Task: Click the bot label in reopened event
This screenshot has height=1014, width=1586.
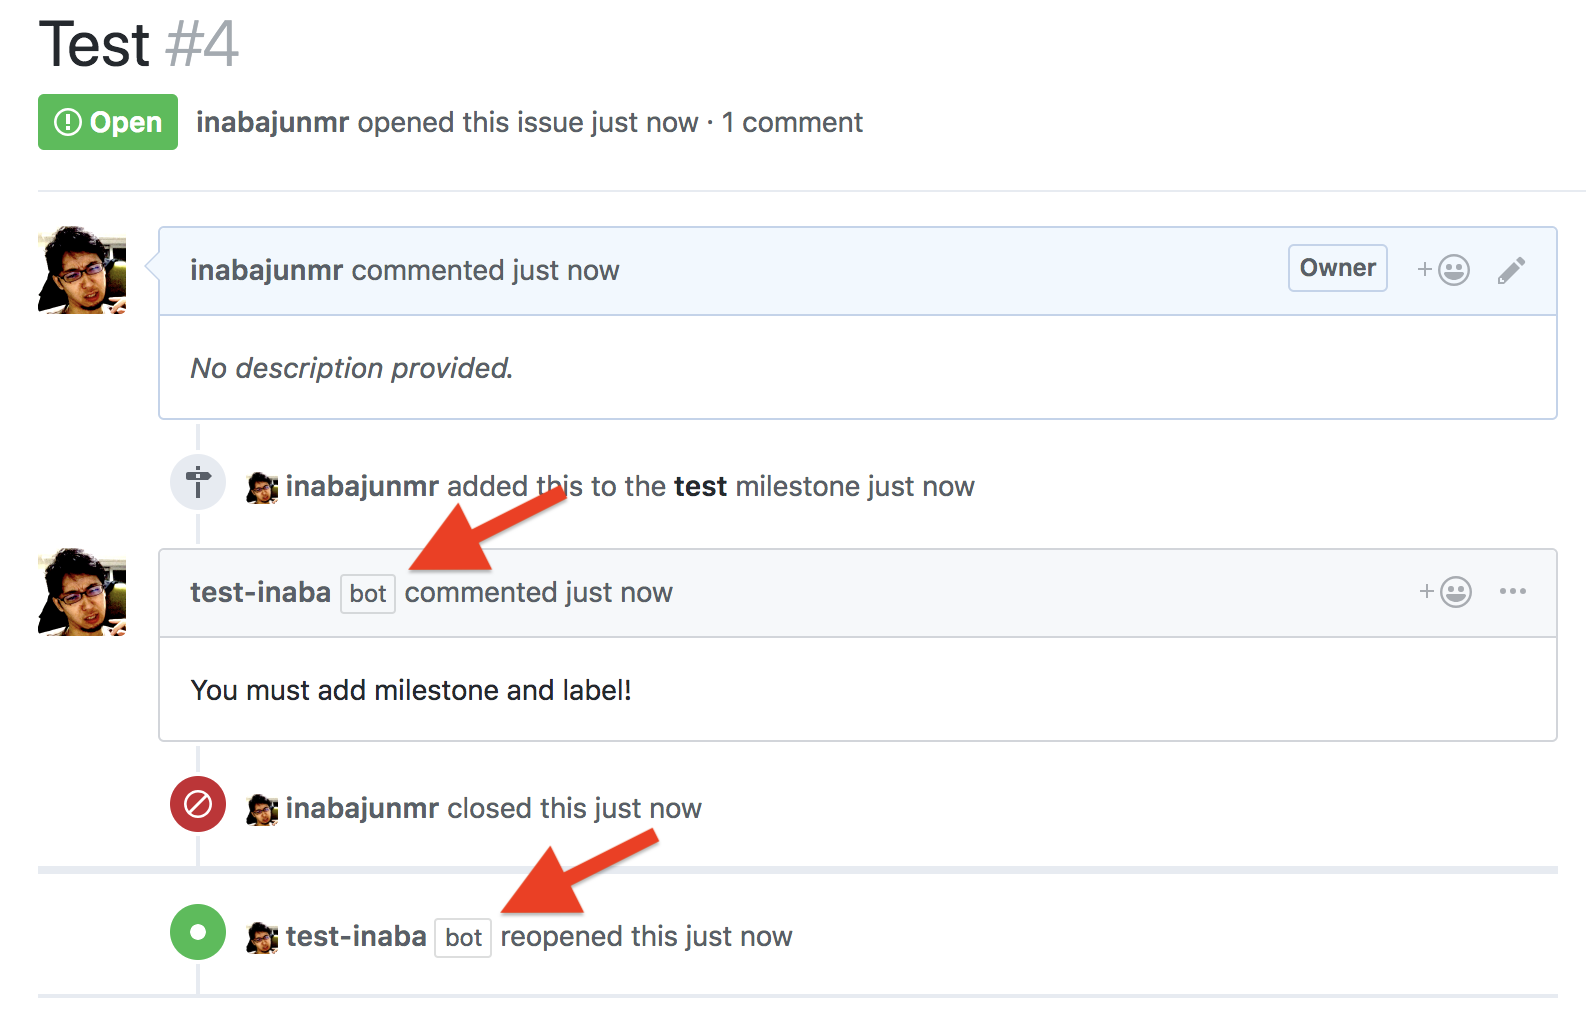Action: tap(463, 938)
